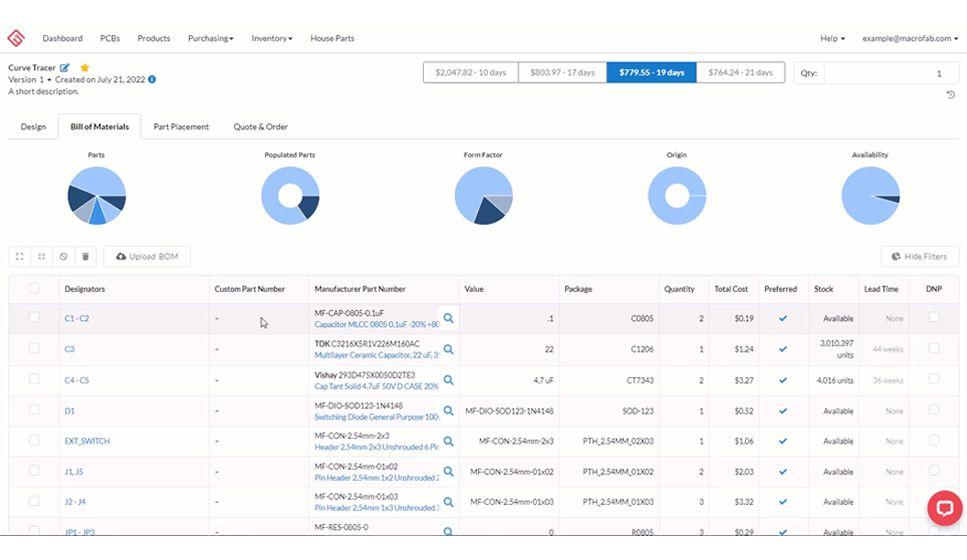The image size is (967, 560).
Task: Toggle the select-all checkbox in table header
Action: pos(35,288)
